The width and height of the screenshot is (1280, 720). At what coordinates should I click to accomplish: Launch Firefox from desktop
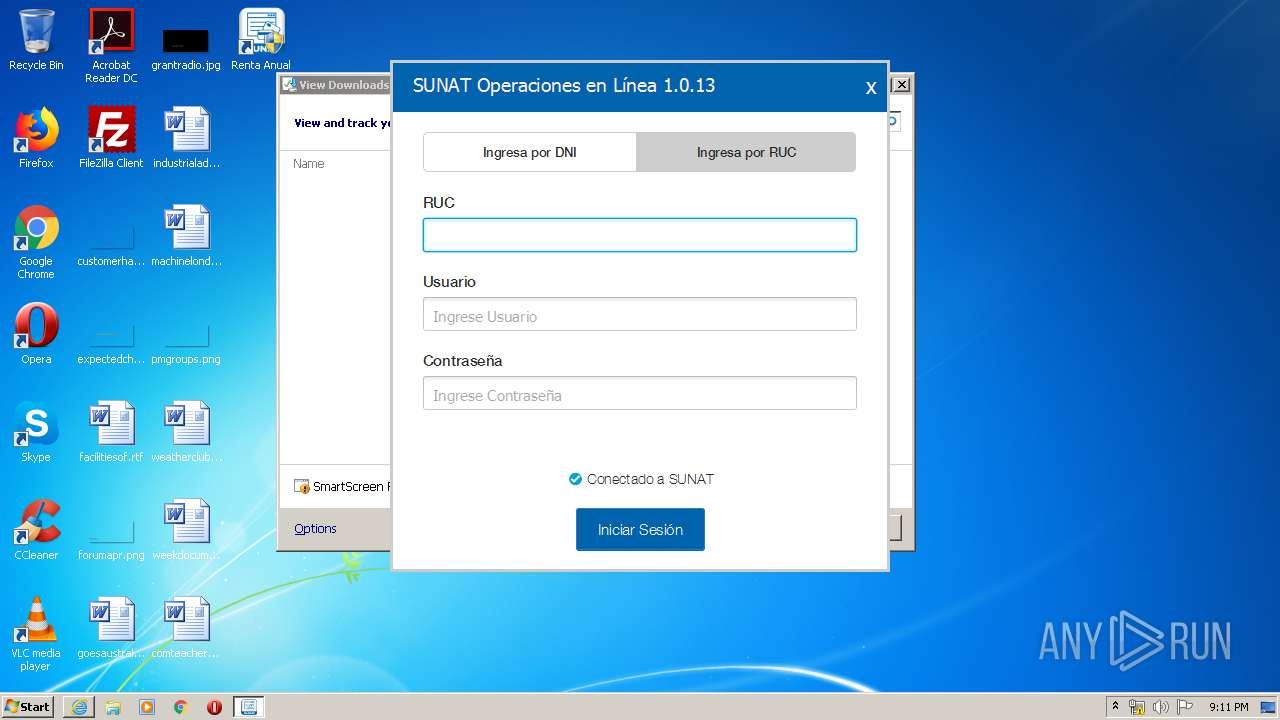tap(36, 138)
